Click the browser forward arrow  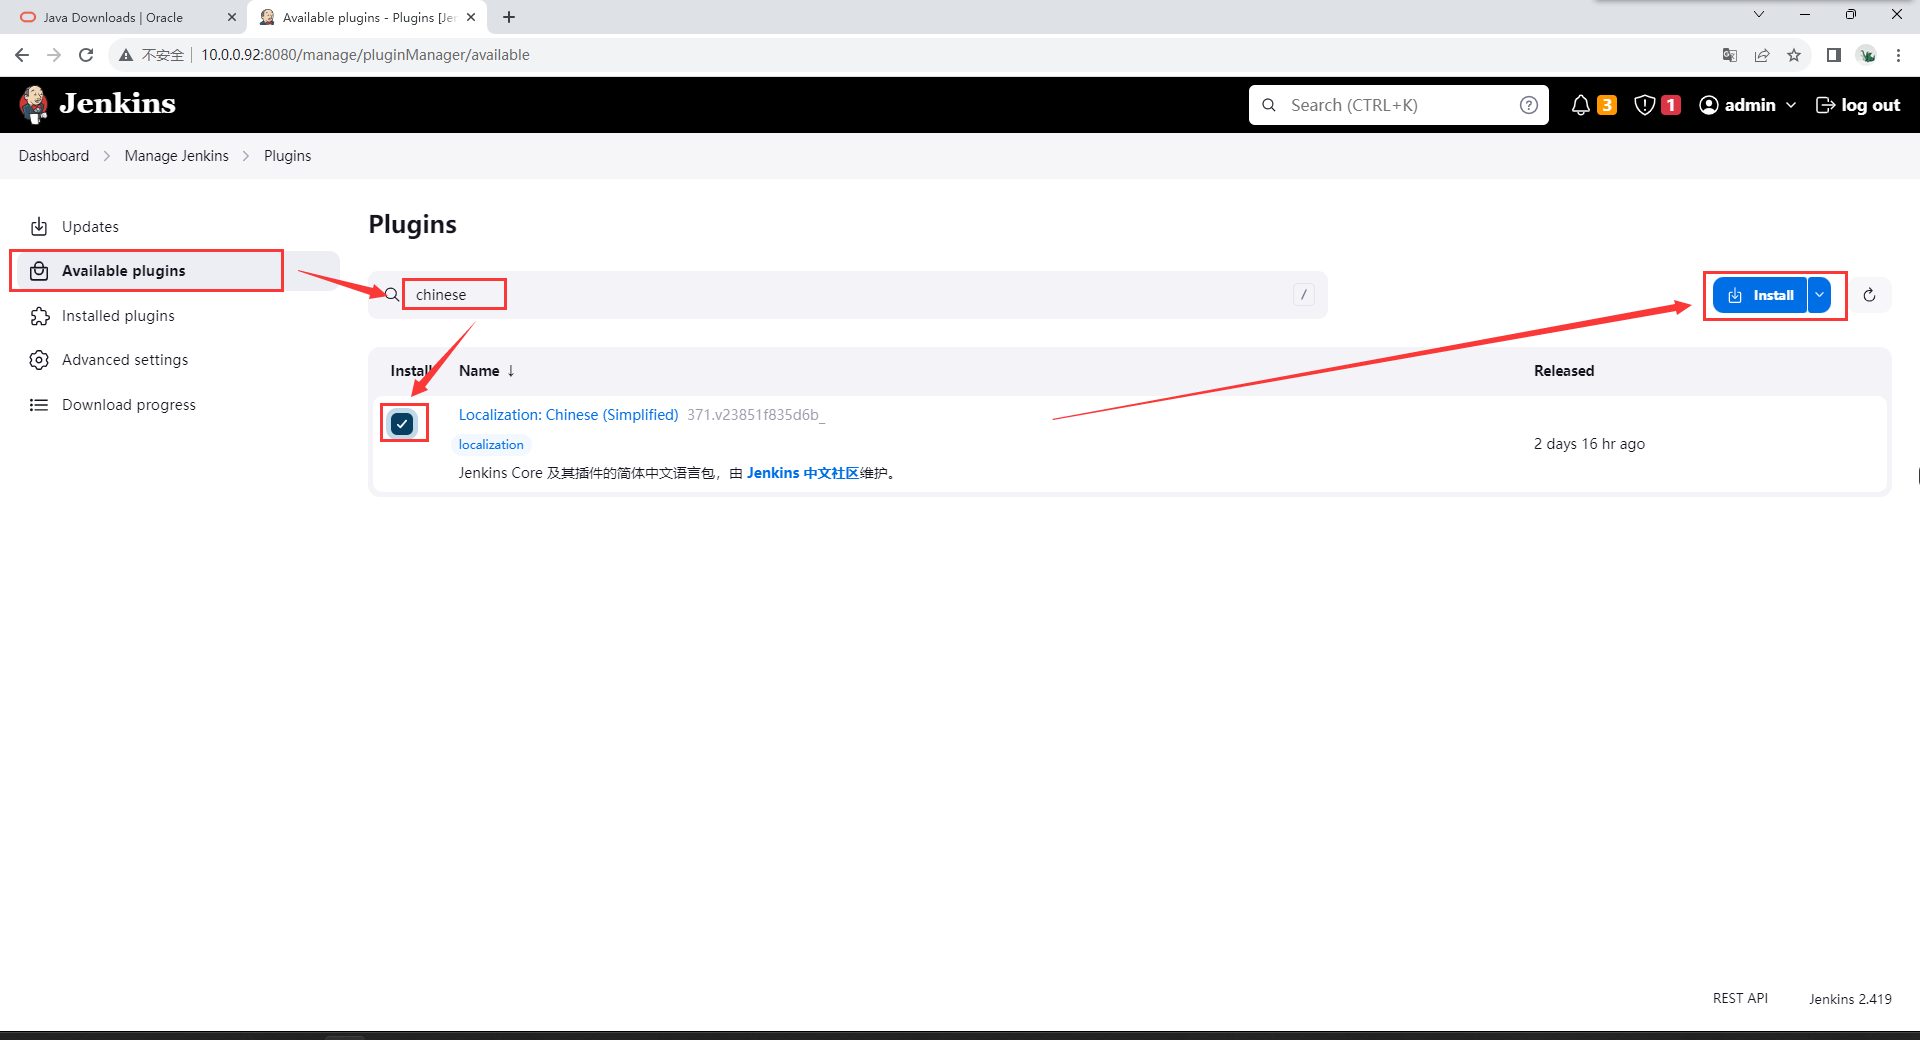(54, 55)
